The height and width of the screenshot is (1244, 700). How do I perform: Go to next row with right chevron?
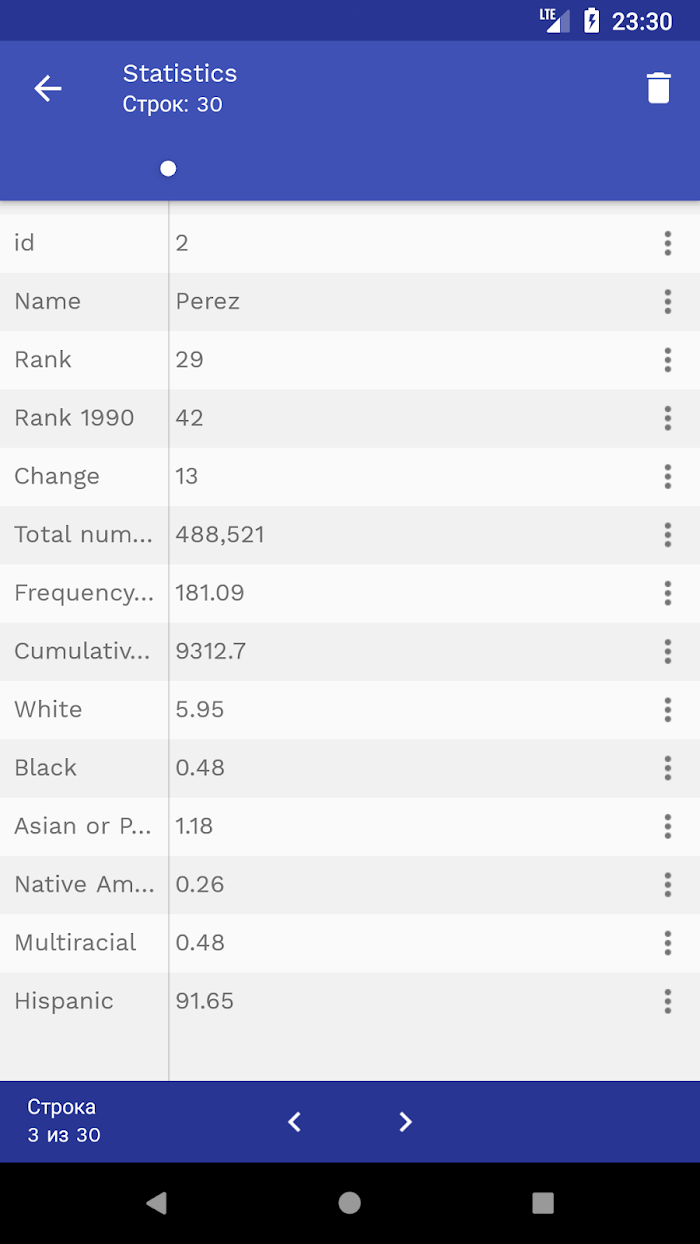(405, 1122)
